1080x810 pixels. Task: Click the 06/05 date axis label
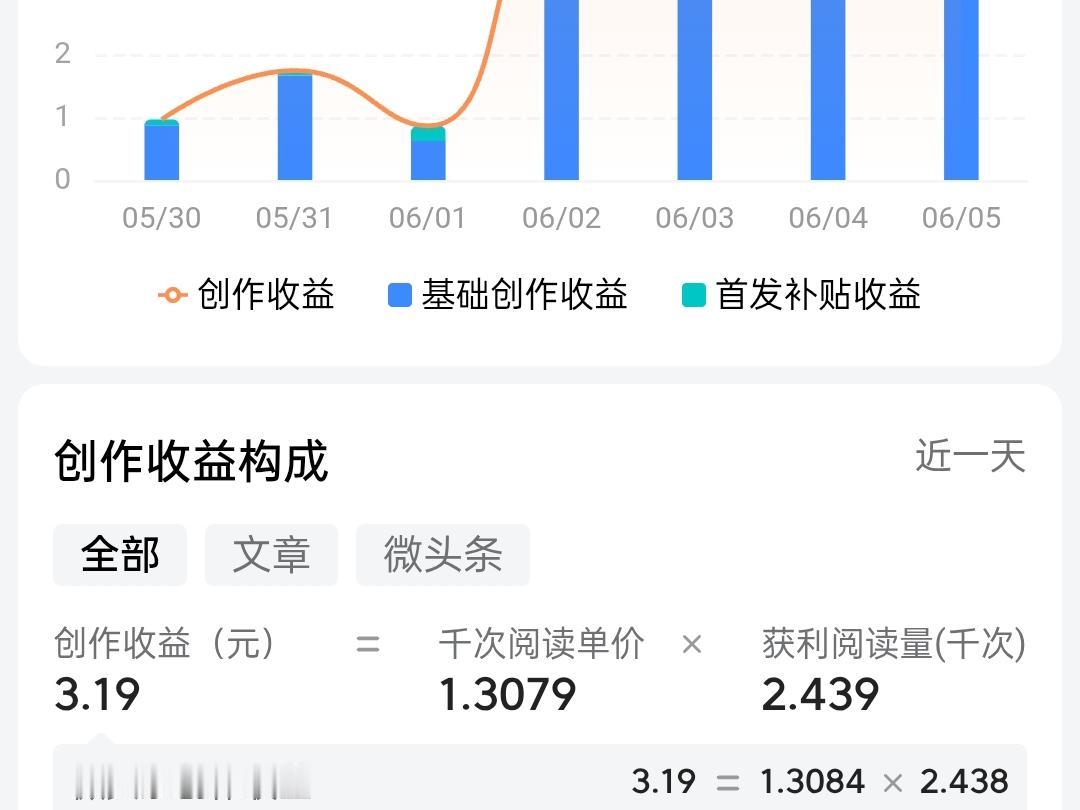pyautogui.click(x=962, y=218)
